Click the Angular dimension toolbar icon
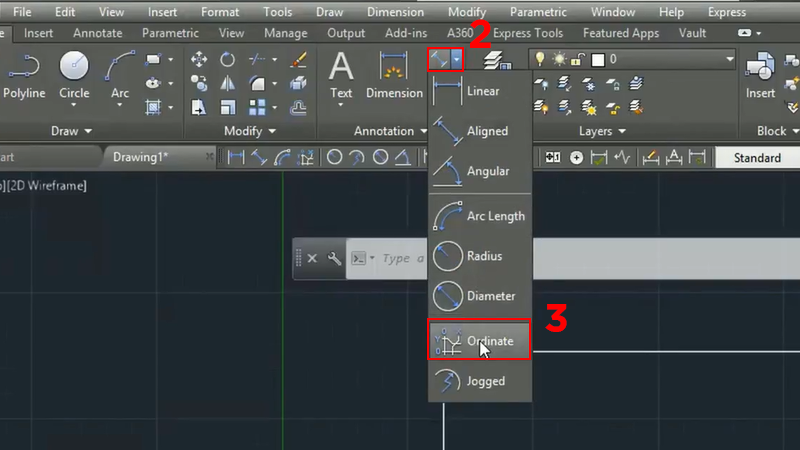Viewport: 800px width, 450px height. (403, 158)
